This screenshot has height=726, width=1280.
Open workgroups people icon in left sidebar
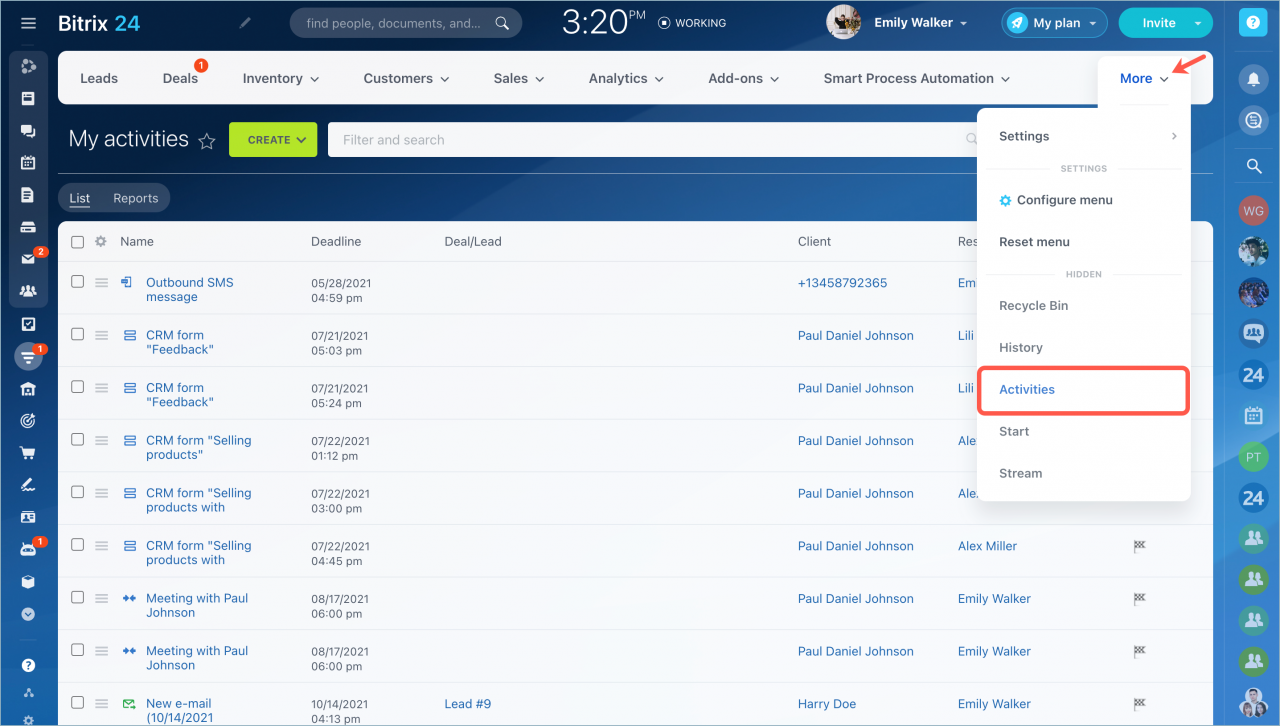click(x=28, y=291)
